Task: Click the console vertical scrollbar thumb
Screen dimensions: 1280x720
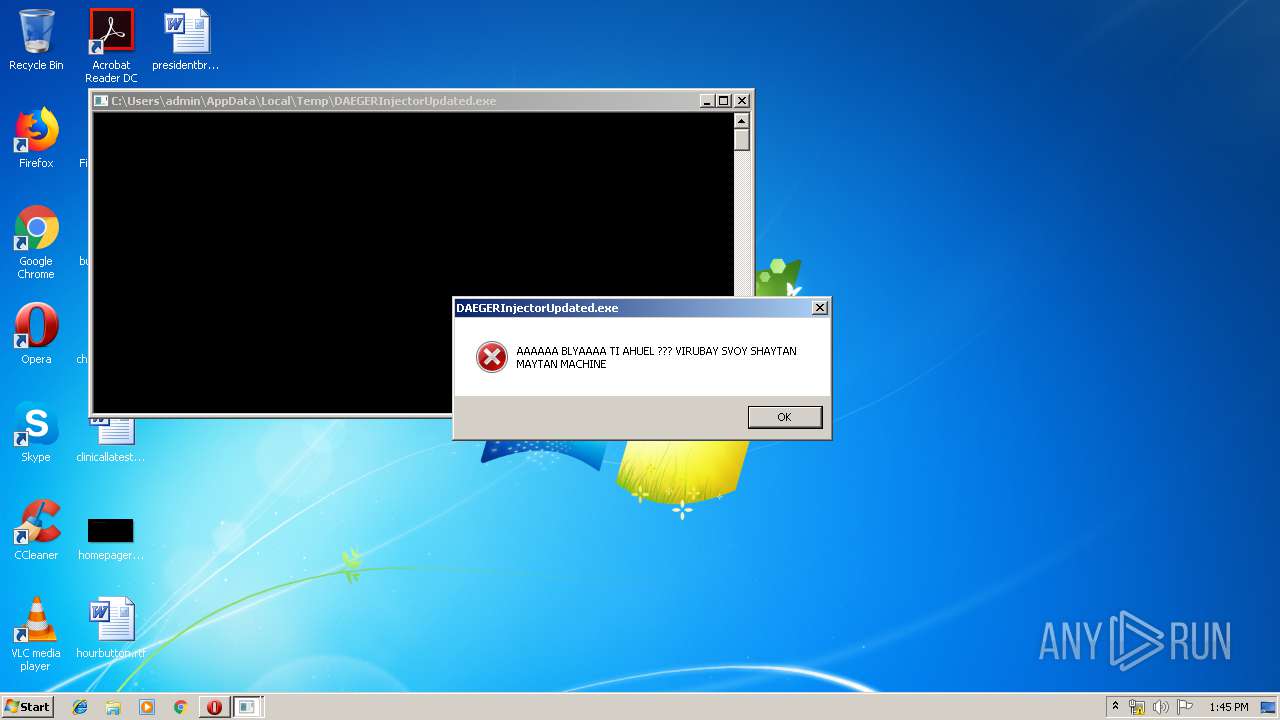Action: pyautogui.click(x=741, y=140)
